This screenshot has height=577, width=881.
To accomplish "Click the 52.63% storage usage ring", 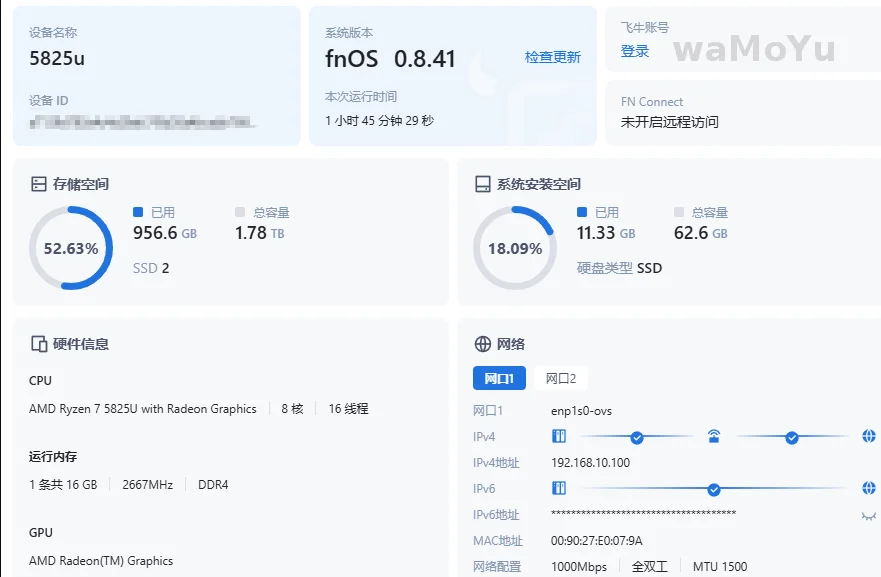I will pyautogui.click(x=71, y=248).
